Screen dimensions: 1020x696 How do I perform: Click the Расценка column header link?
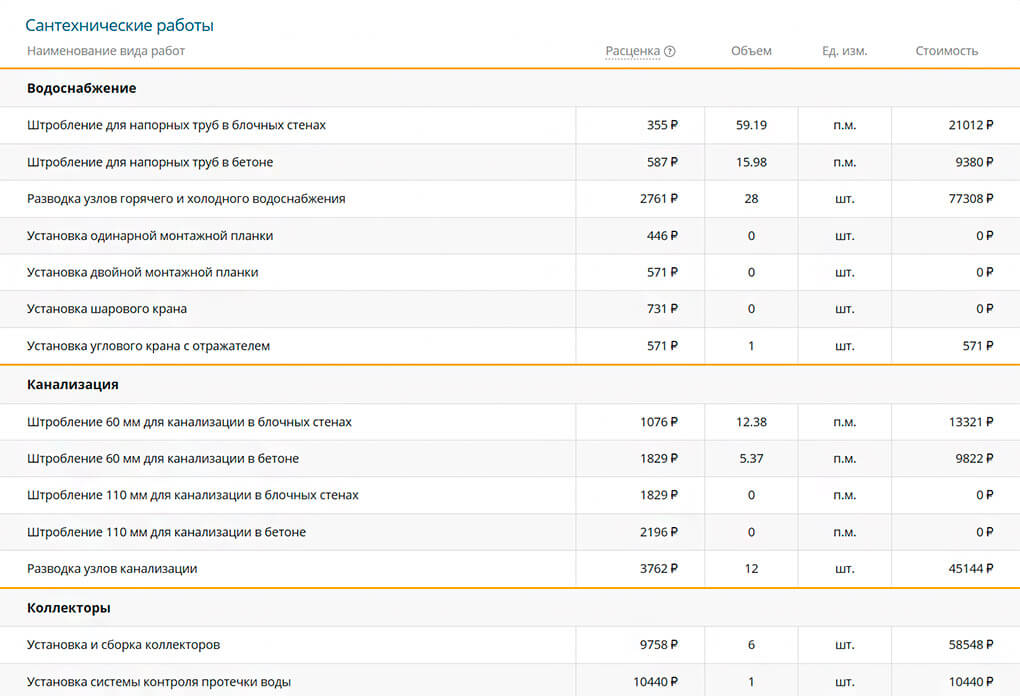[632, 51]
